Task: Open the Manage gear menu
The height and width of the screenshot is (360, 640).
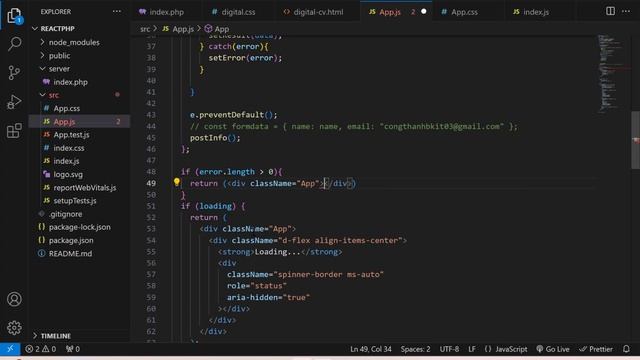Action: point(14,327)
